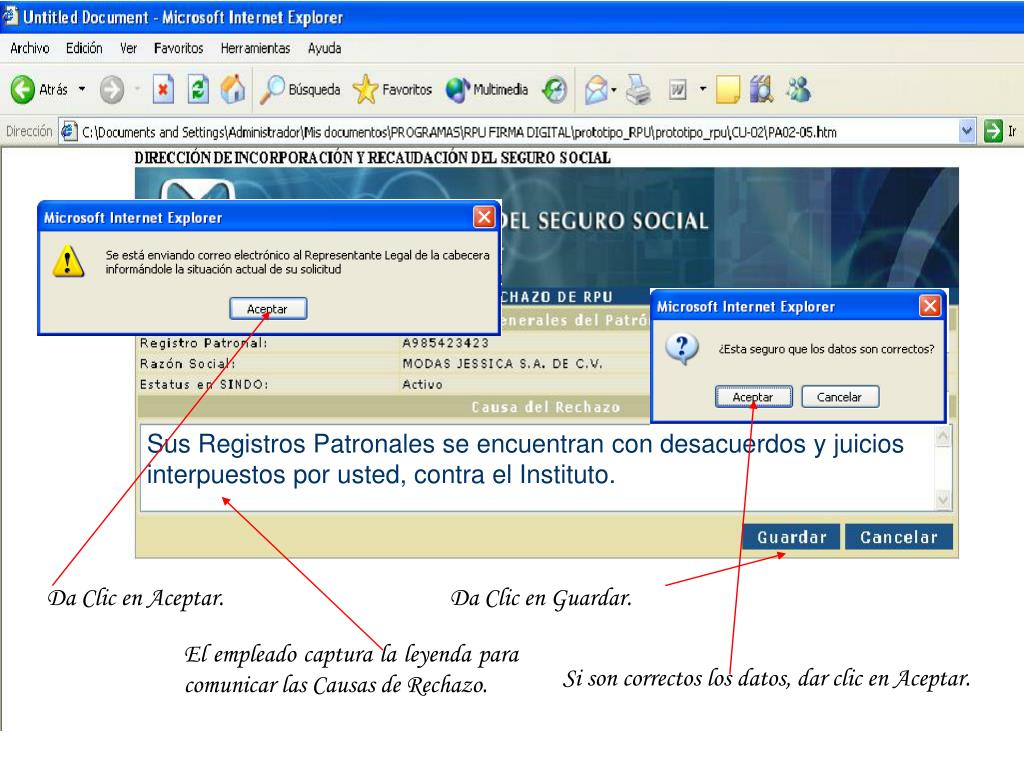Click the Mail envelope icon
Viewport: 1024px width, 768px height.
596,89
